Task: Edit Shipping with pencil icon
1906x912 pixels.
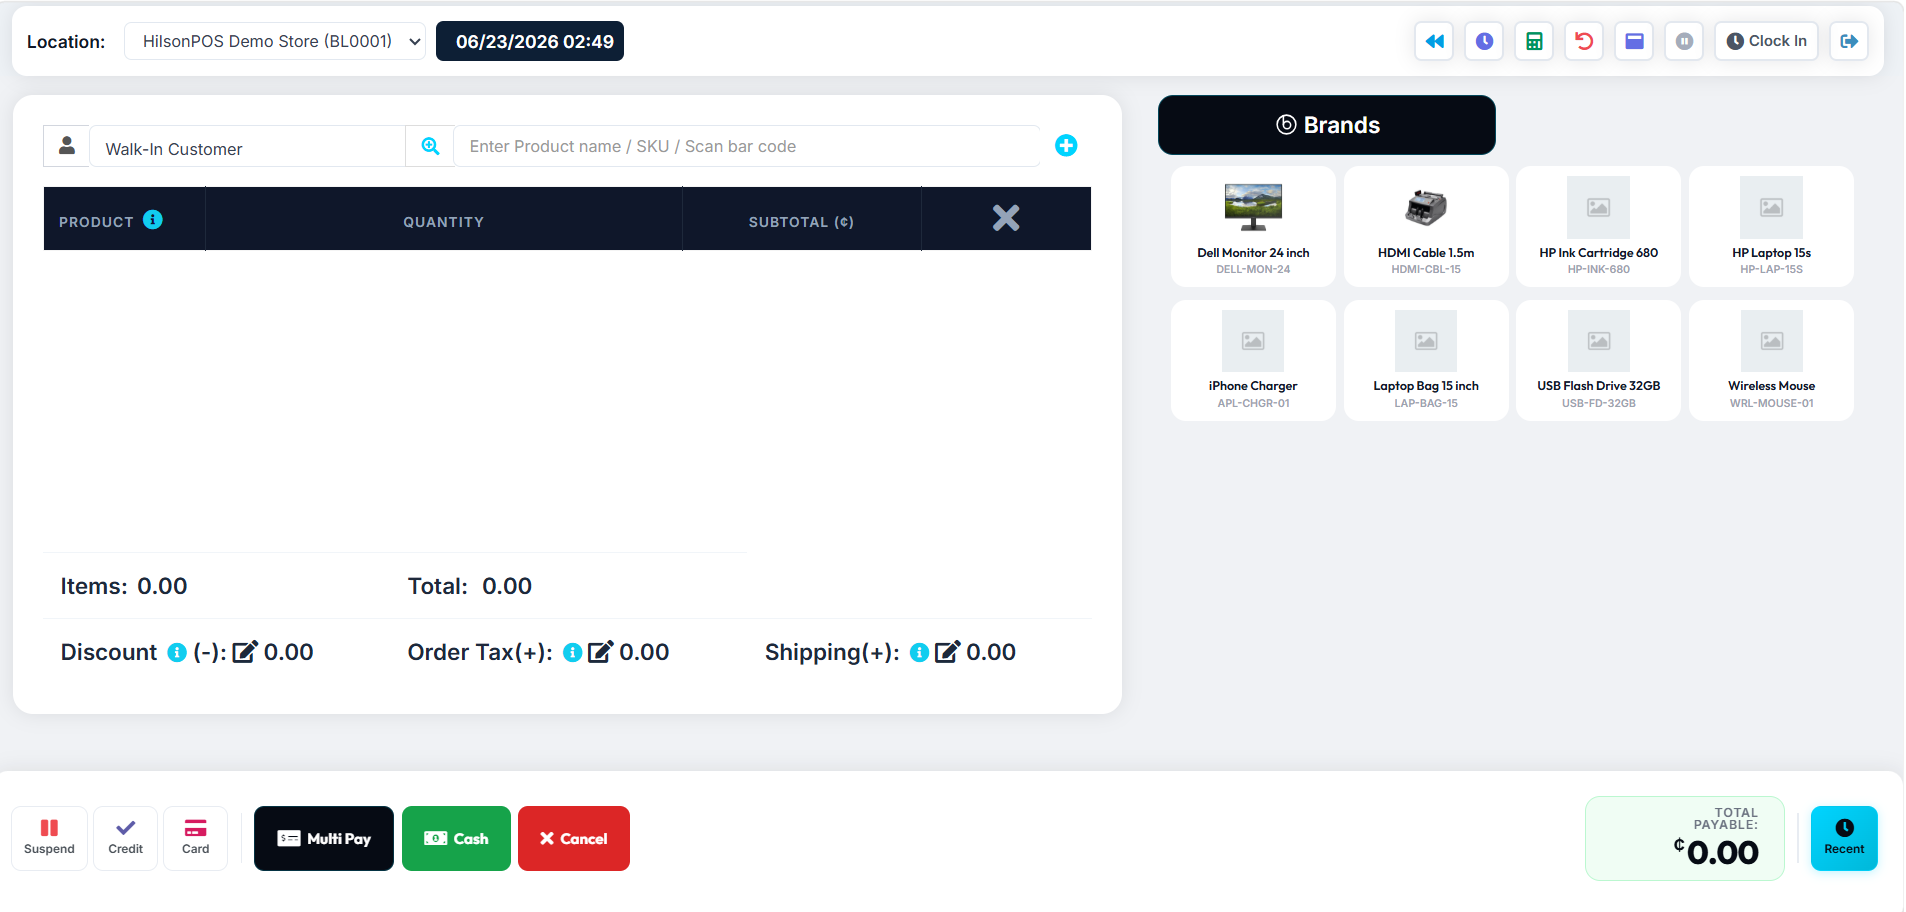Action: 947,652
